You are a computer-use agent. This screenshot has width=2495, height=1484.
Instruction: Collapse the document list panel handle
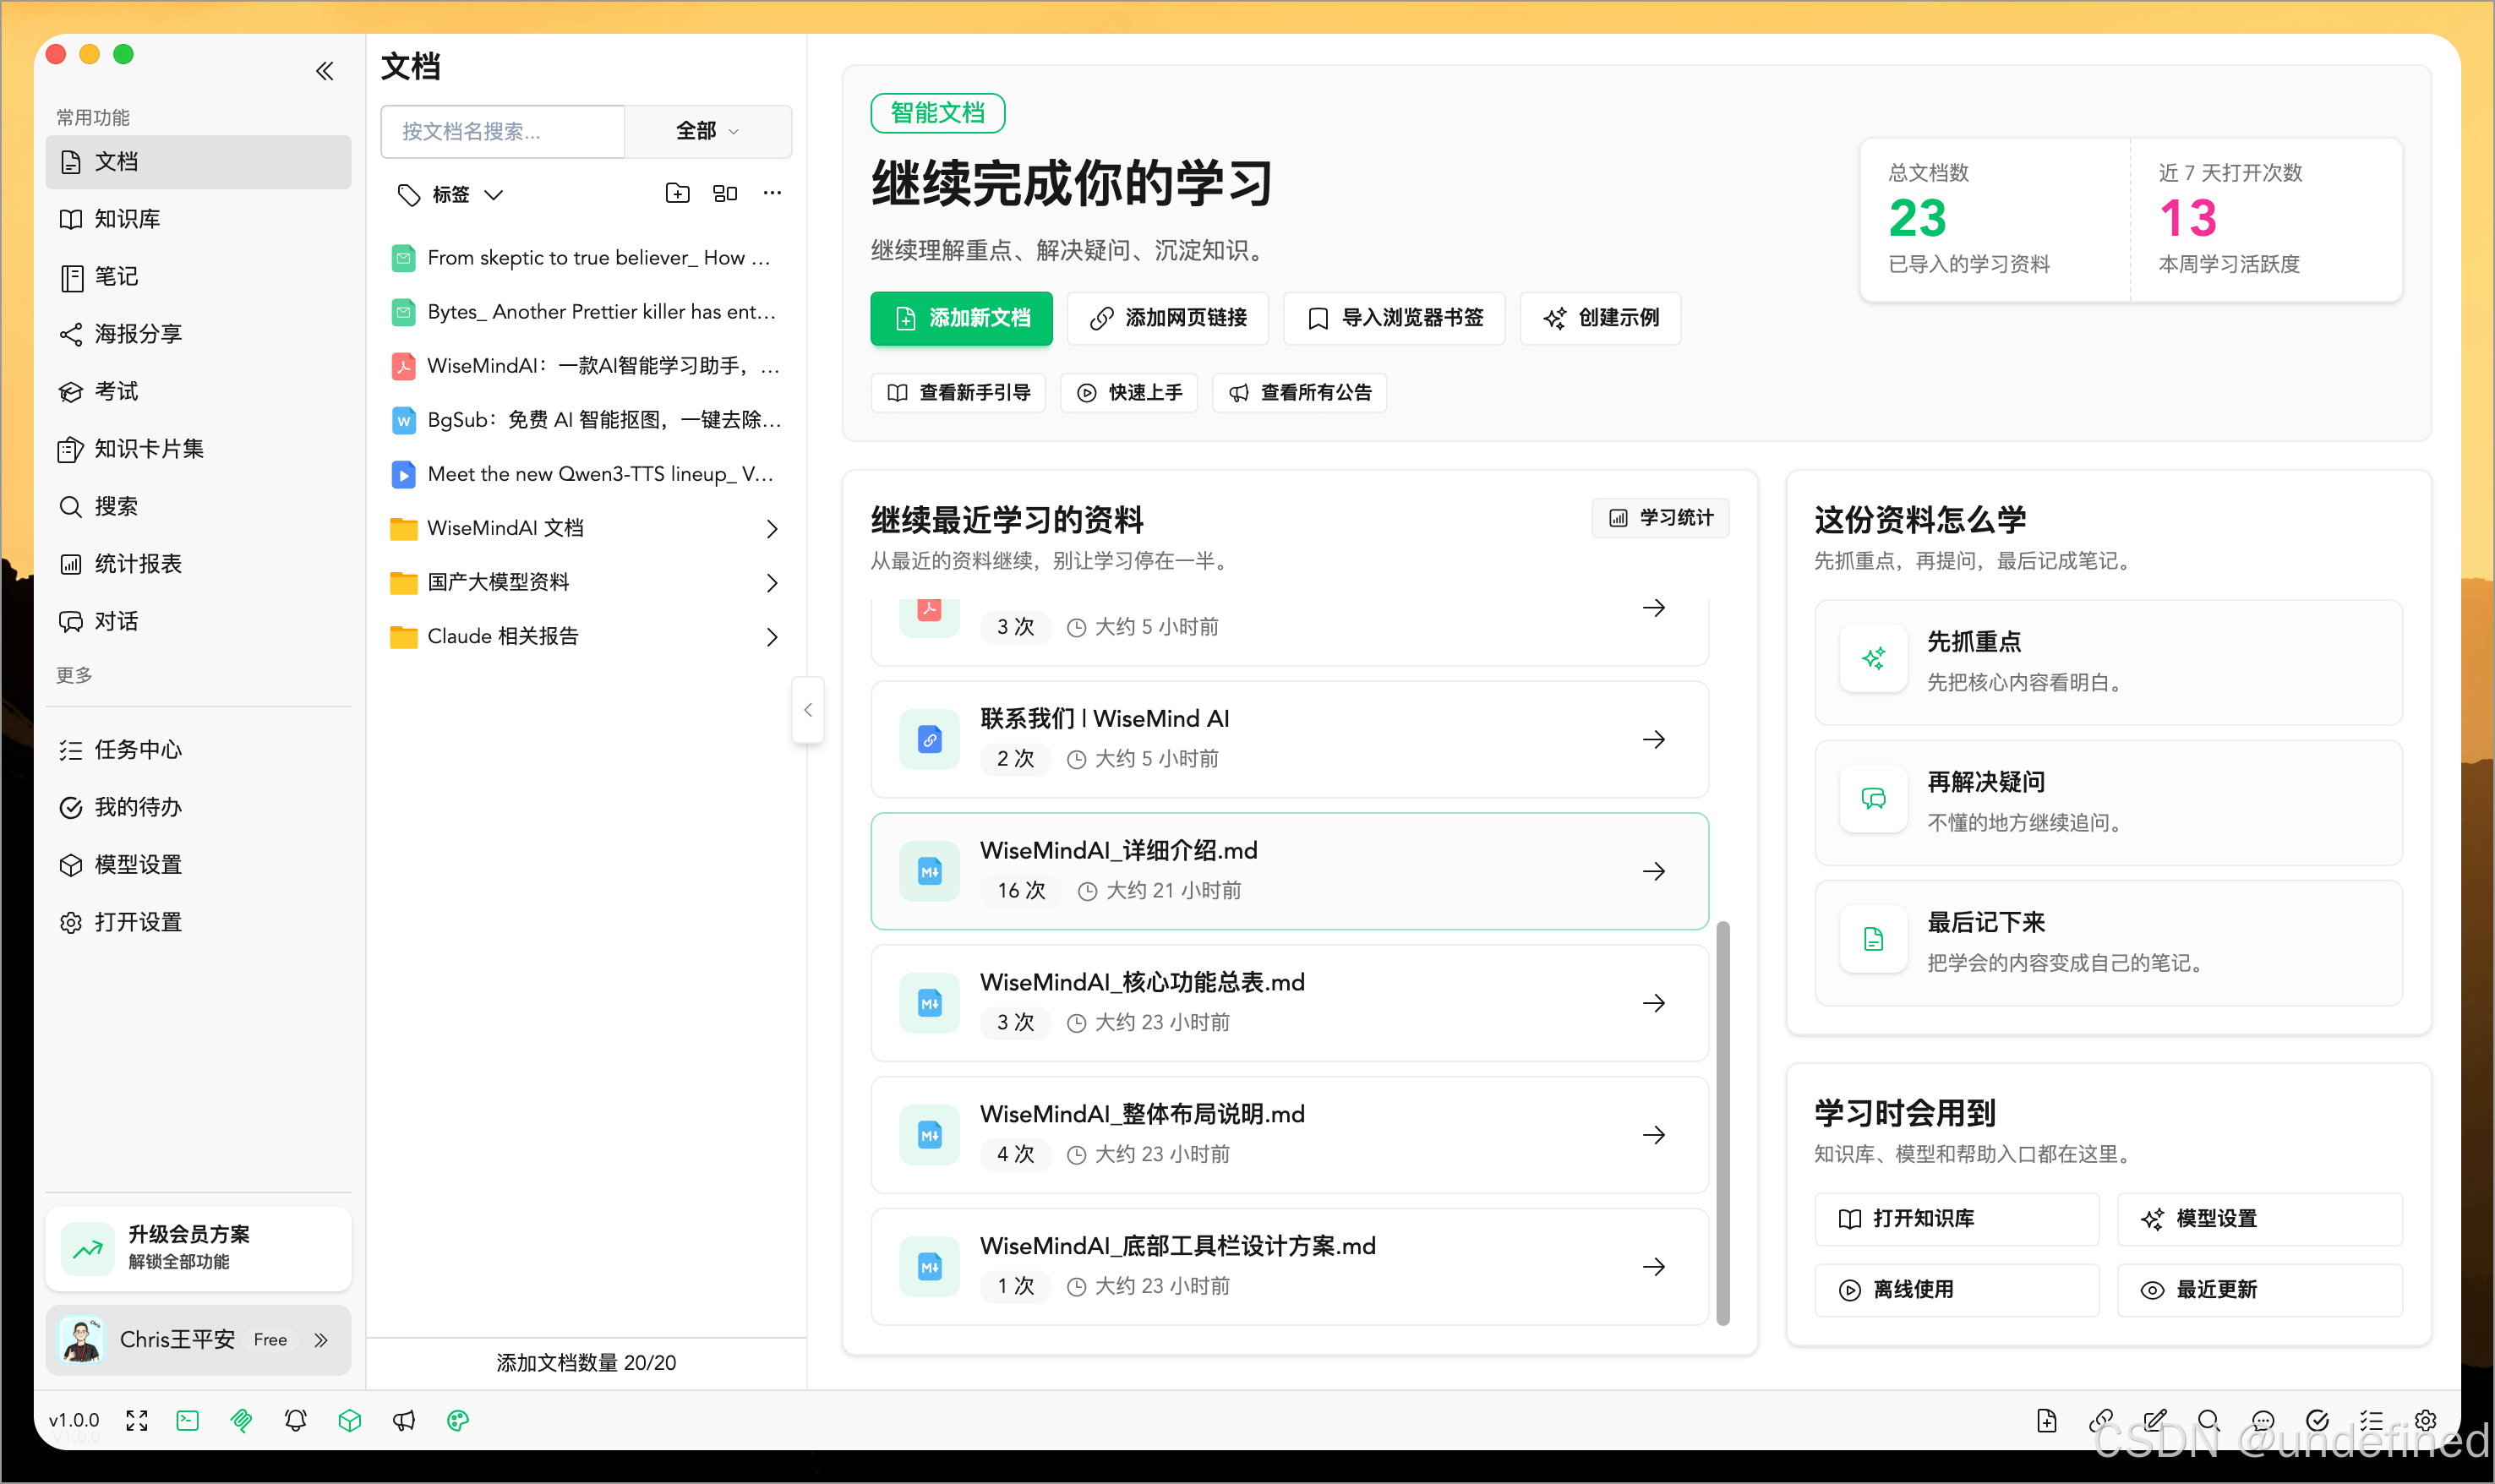pyautogui.click(x=808, y=710)
